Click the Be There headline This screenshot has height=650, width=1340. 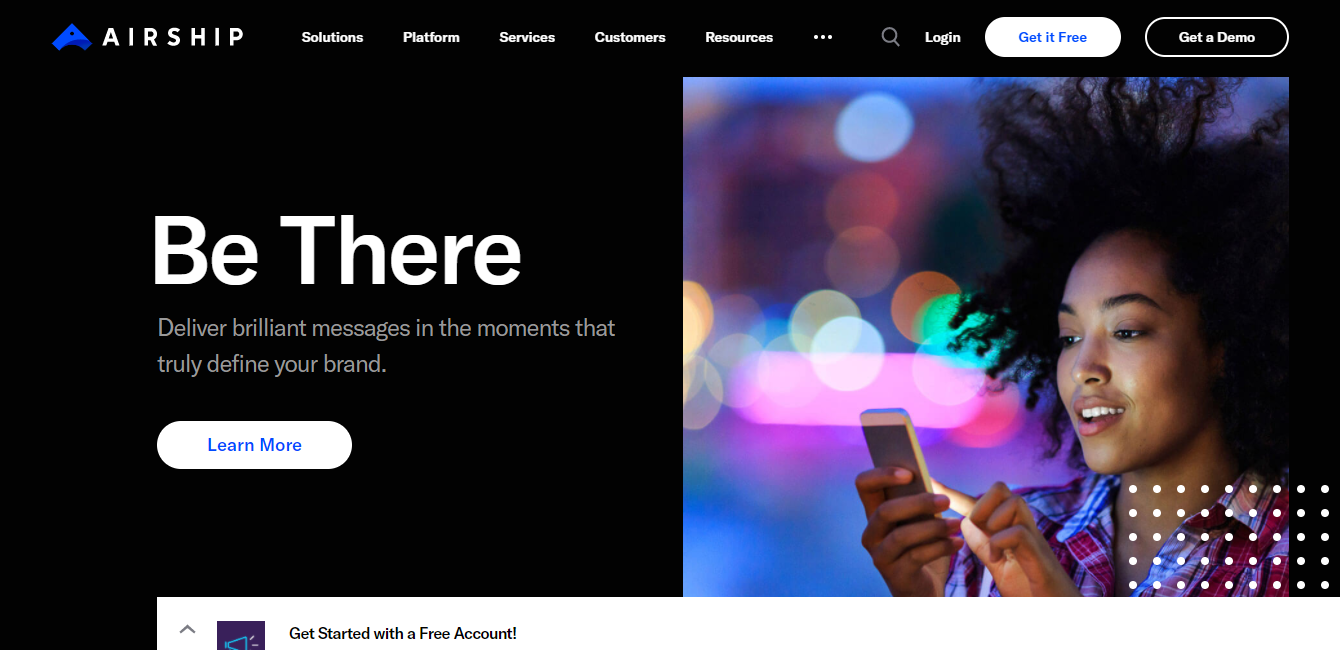[x=337, y=251]
